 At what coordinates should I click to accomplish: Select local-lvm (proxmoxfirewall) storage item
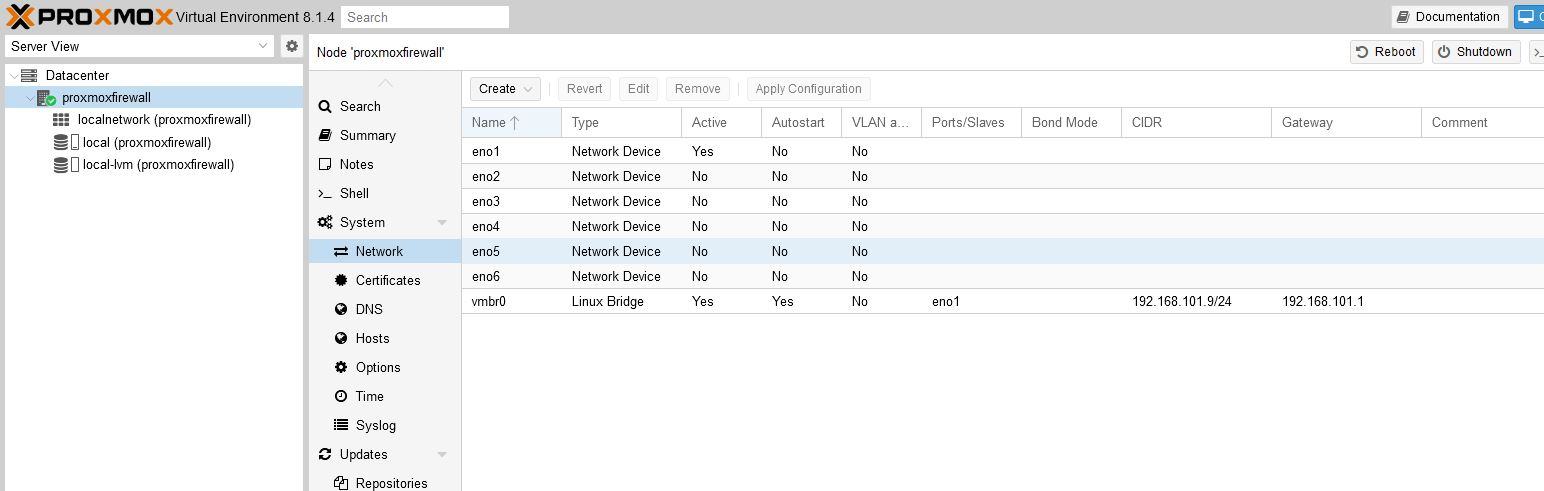(158, 165)
